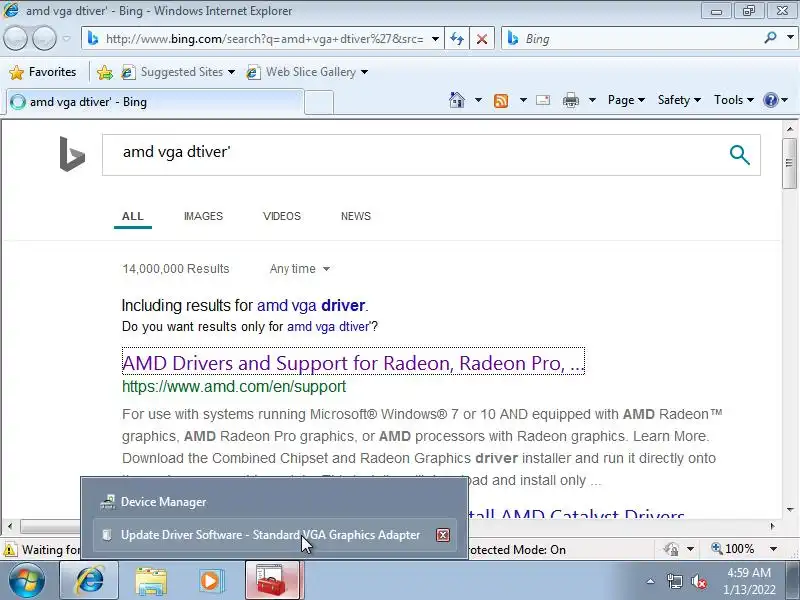Click the amd.com/en/support green URL

[x=234, y=387]
